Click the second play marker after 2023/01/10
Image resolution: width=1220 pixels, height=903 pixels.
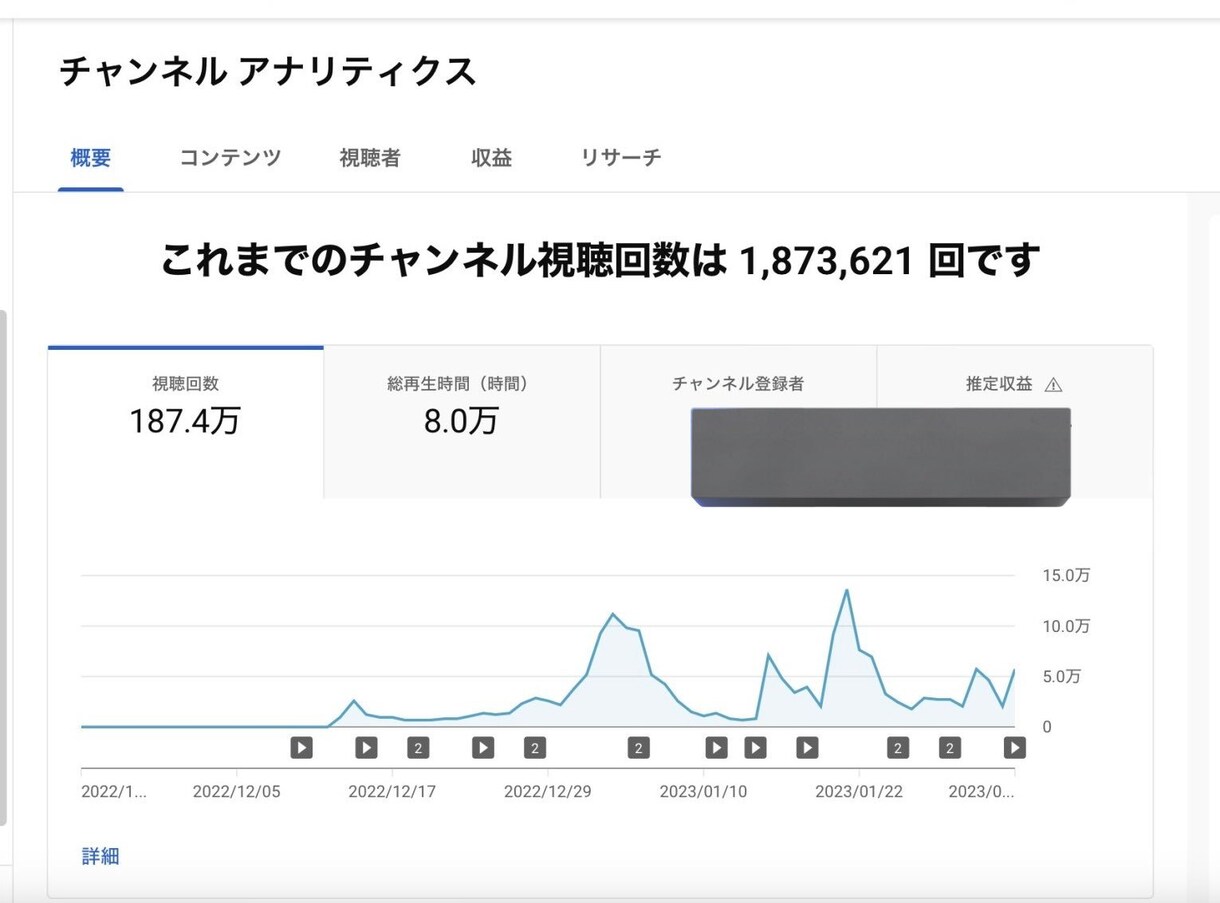755,747
